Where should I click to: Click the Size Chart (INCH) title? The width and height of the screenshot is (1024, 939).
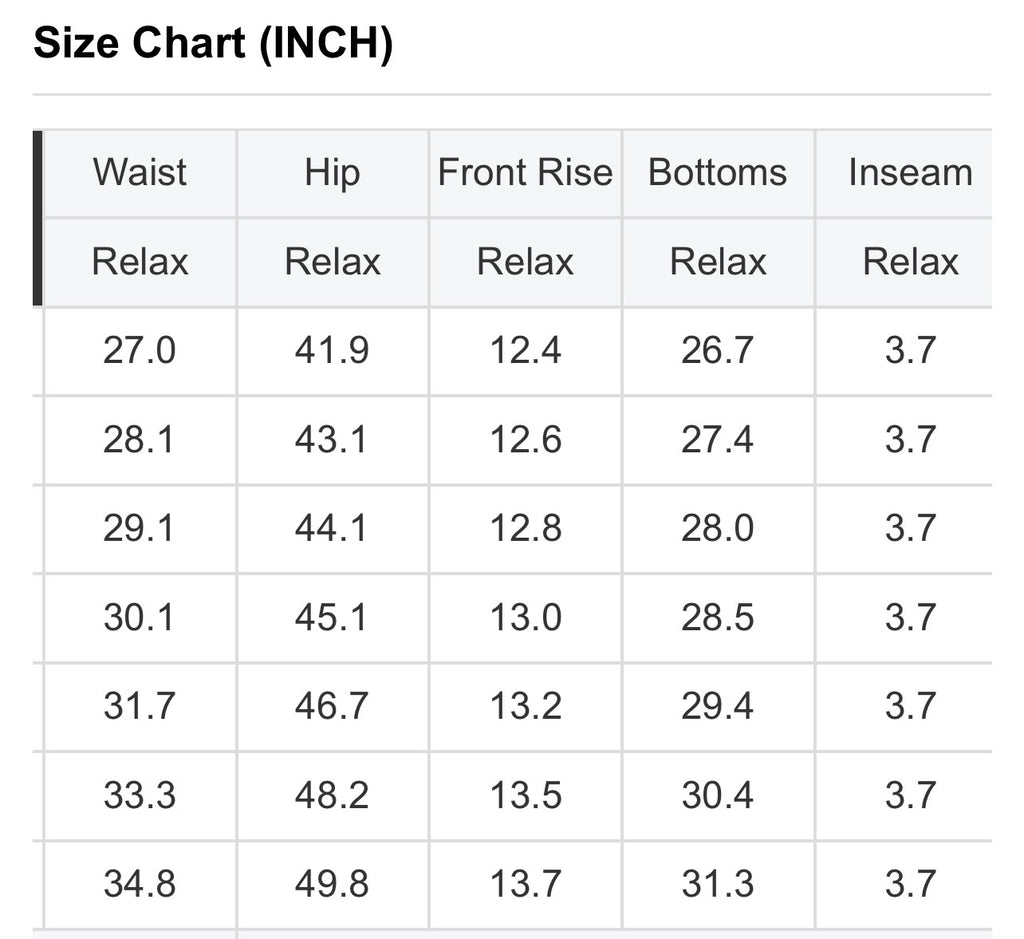click(x=213, y=43)
